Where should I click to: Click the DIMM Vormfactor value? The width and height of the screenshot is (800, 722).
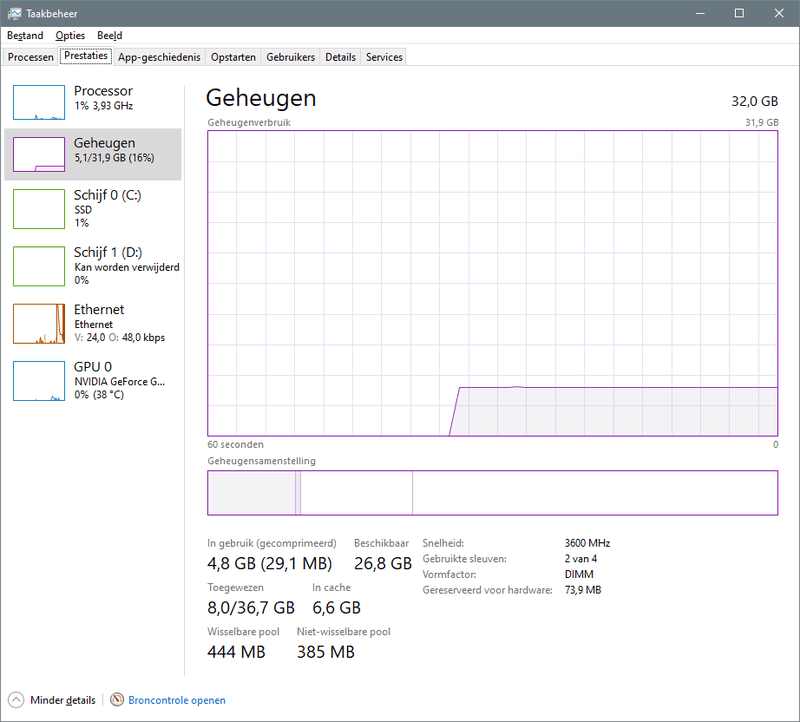579,574
